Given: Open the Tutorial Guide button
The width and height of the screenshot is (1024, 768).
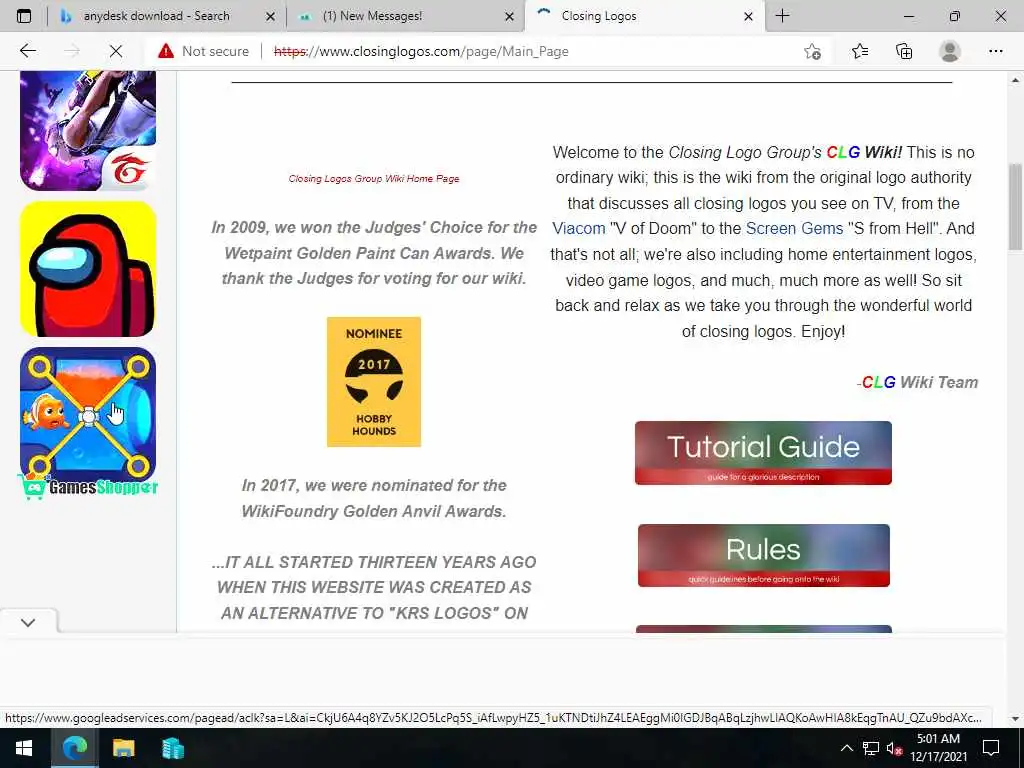Looking at the screenshot, I should tap(763, 453).
